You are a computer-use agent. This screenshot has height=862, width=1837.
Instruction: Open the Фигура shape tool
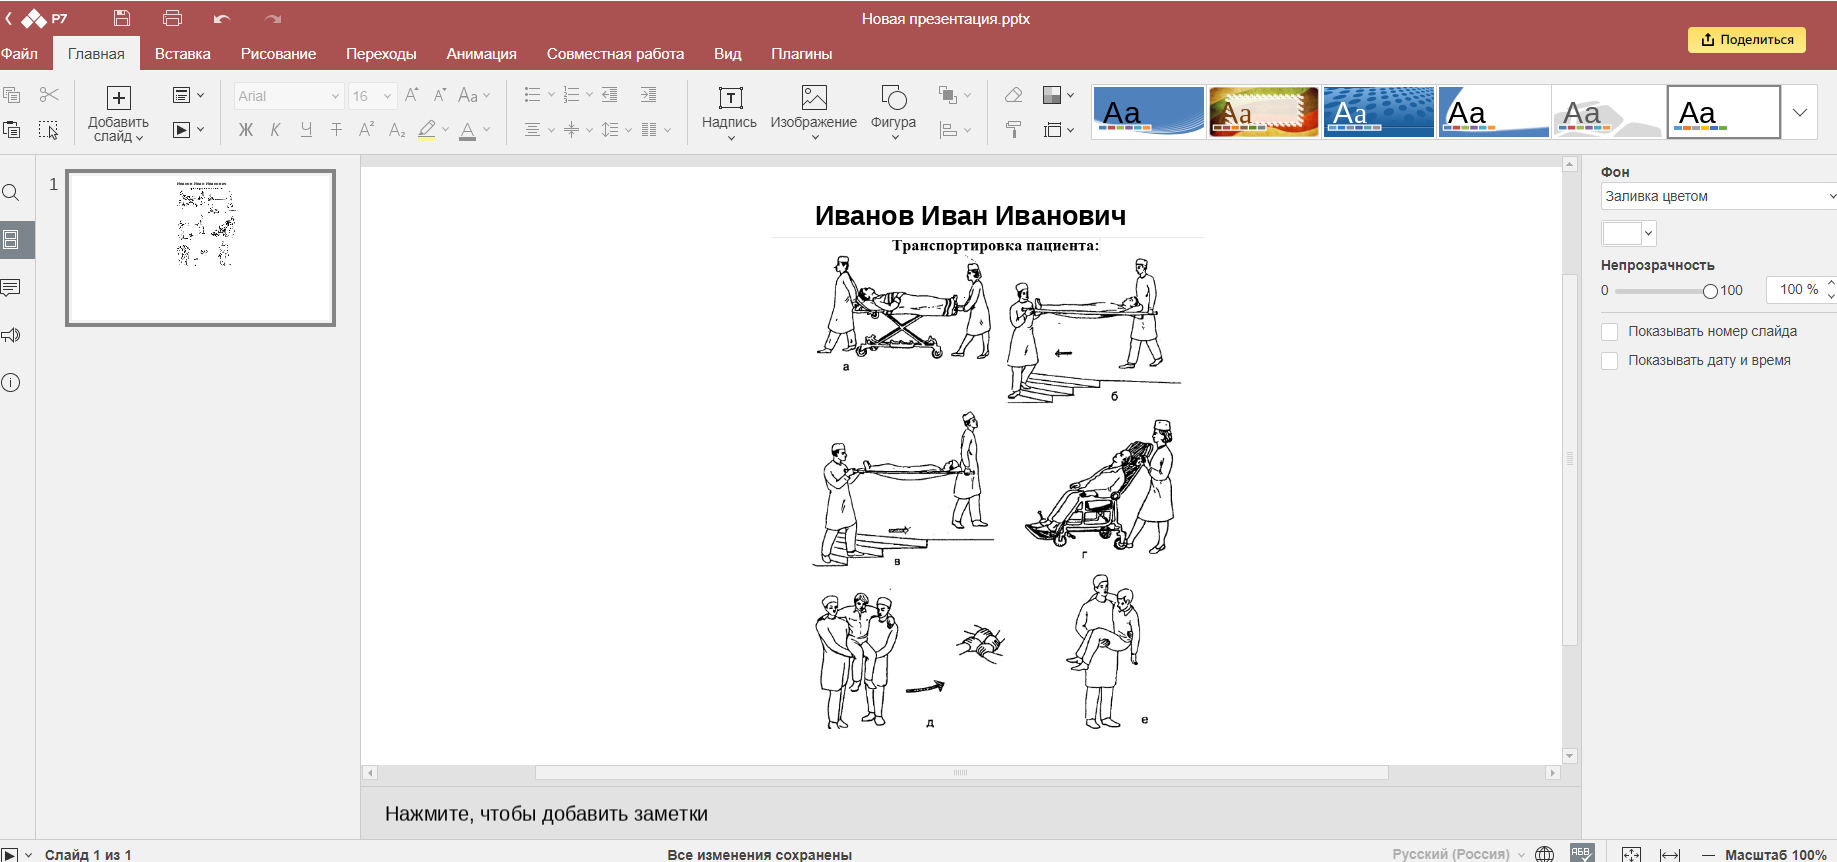coord(893,106)
